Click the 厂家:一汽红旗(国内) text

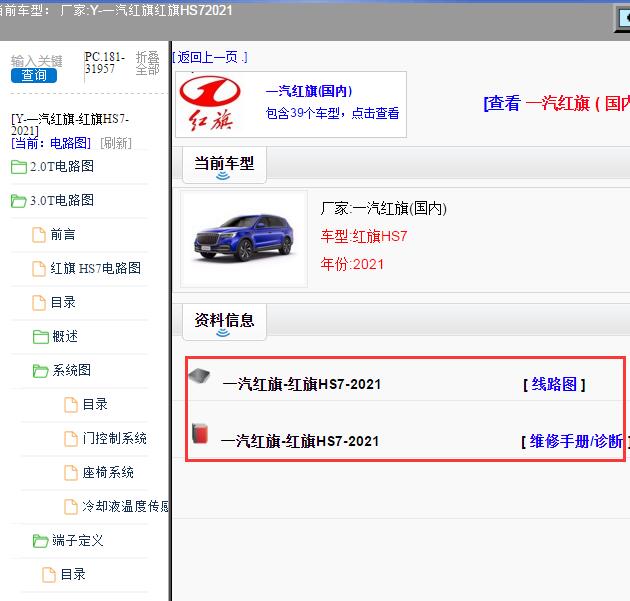(384, 209)
